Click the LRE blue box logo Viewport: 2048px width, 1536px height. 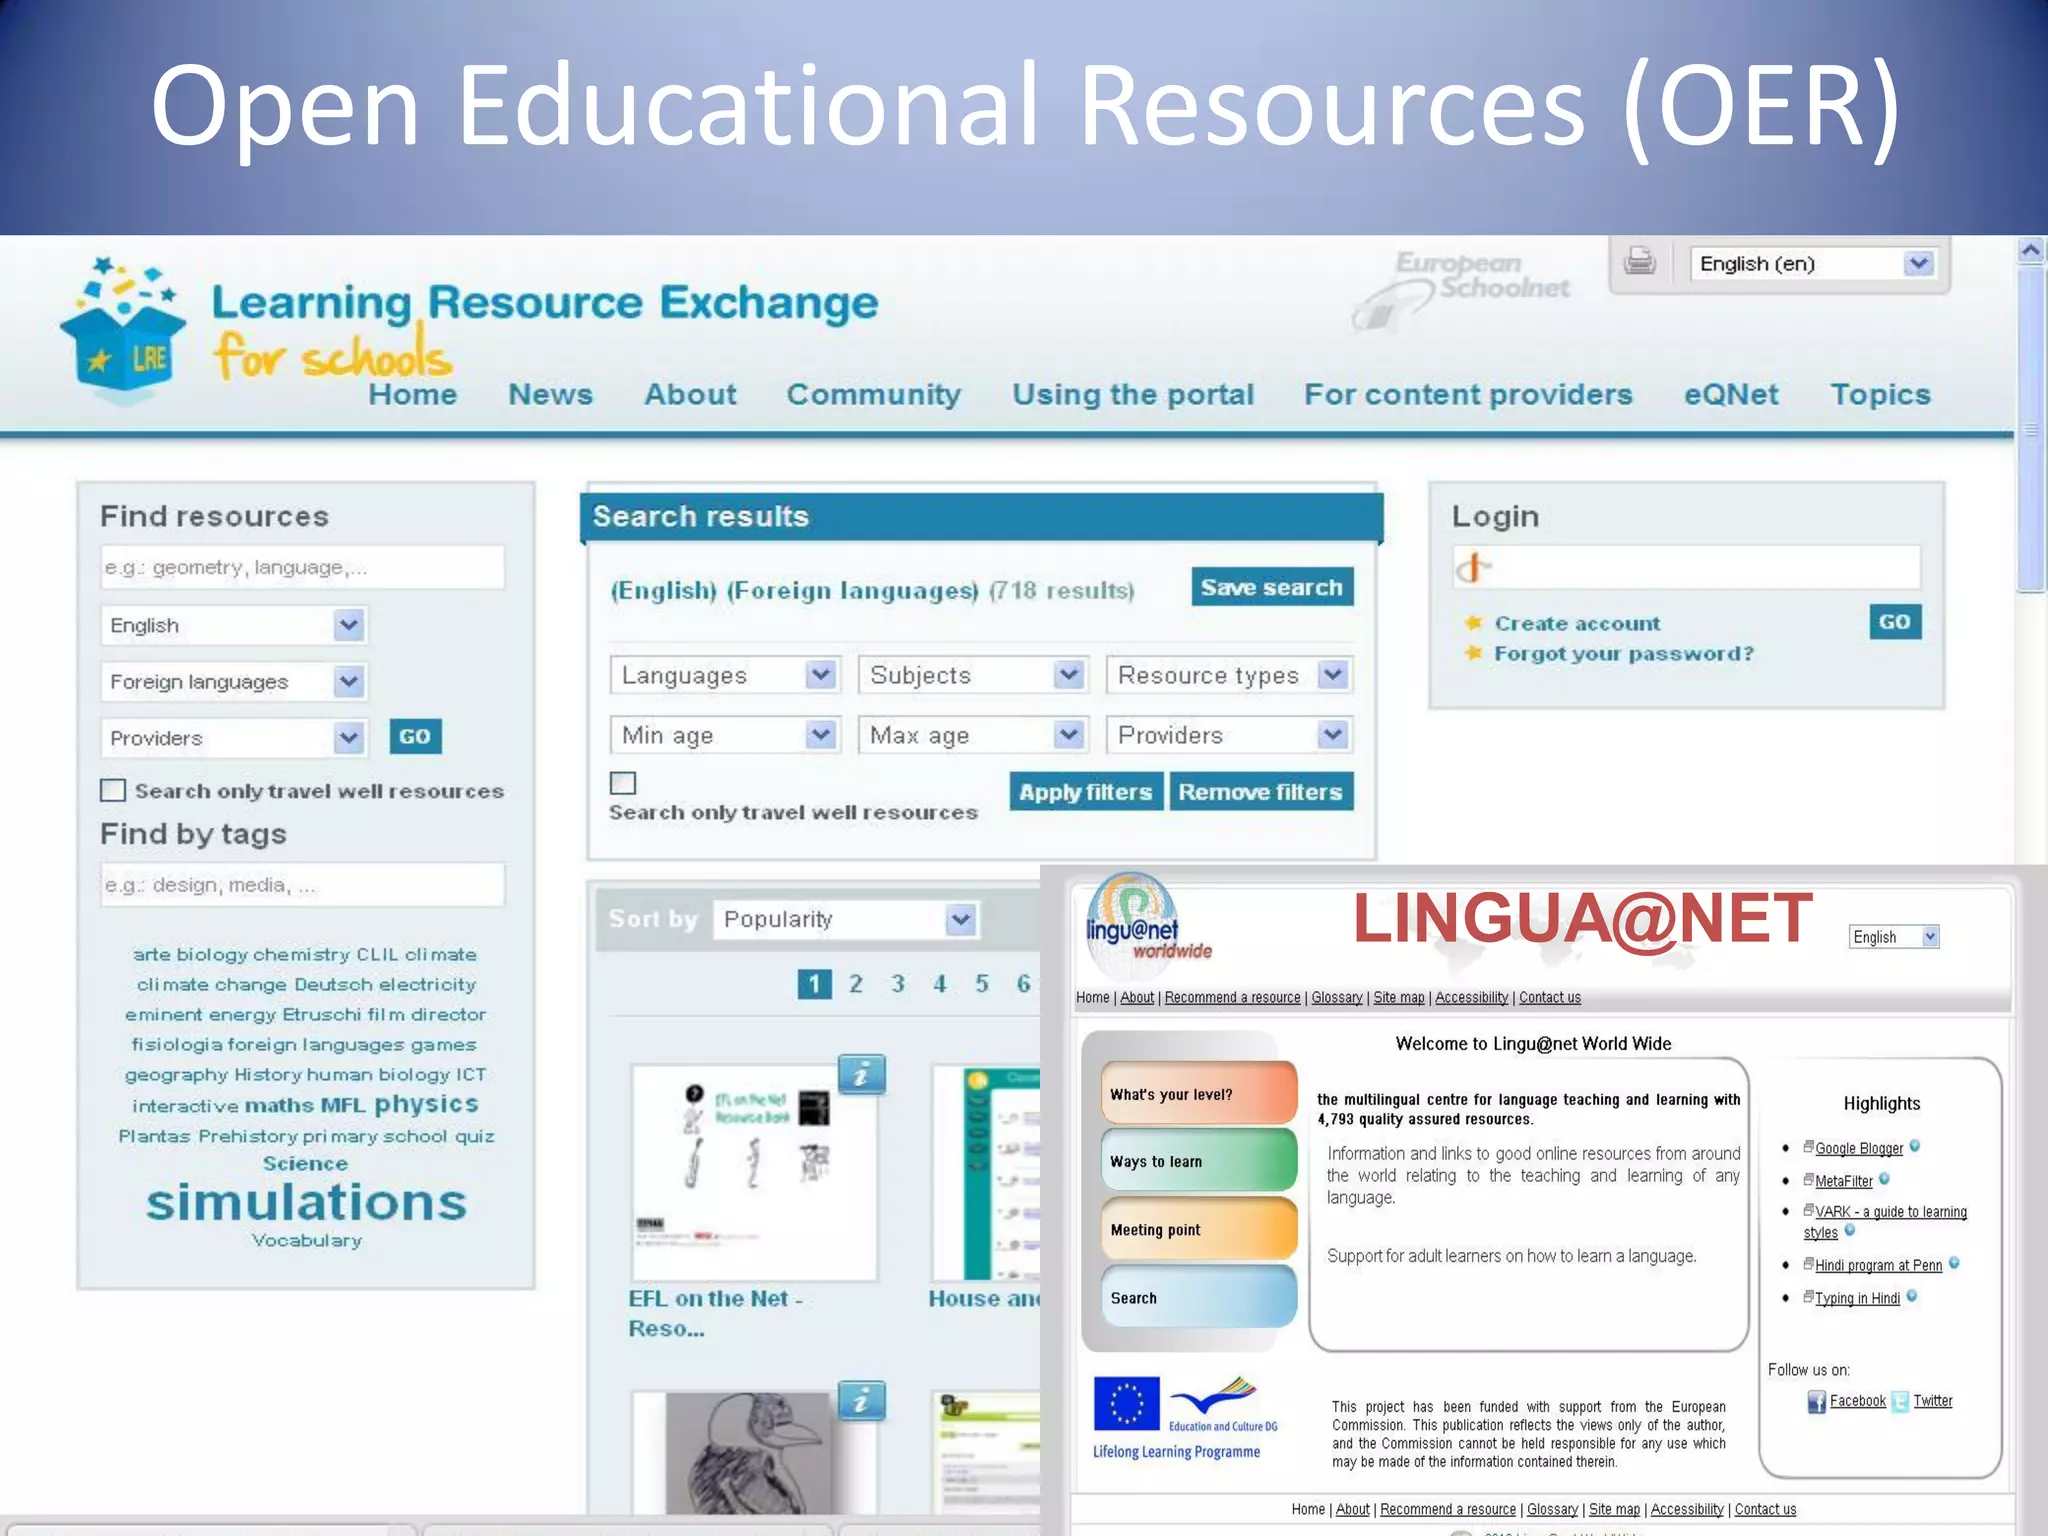124,331
